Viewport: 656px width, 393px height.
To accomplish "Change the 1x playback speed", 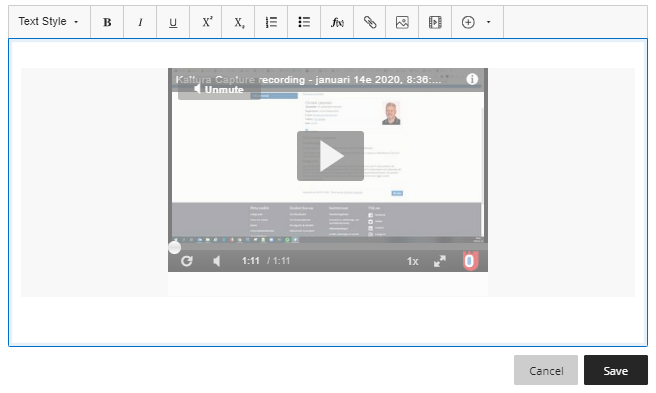I will pos(413,262).
